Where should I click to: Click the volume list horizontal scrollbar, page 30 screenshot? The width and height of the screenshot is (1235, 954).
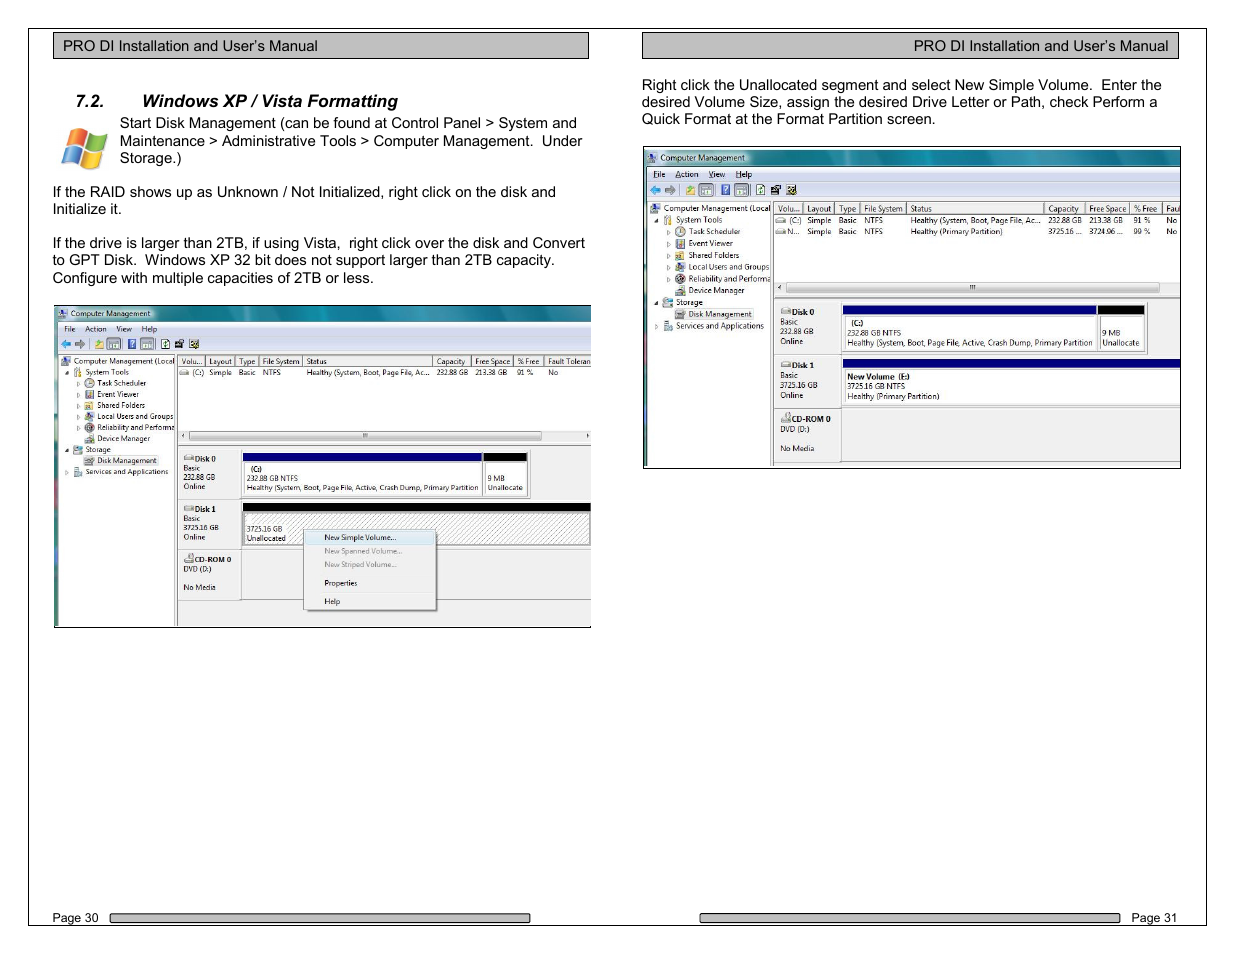[365, 436]
